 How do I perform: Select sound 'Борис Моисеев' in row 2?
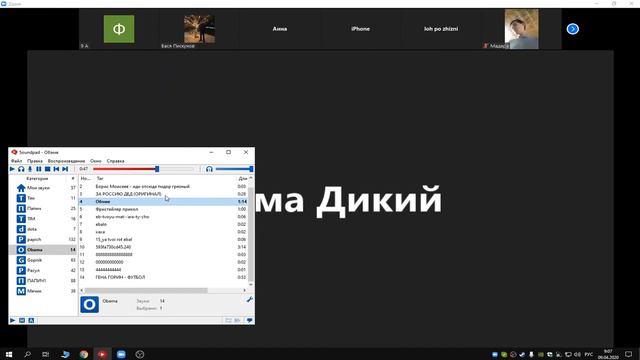(163, 187)
